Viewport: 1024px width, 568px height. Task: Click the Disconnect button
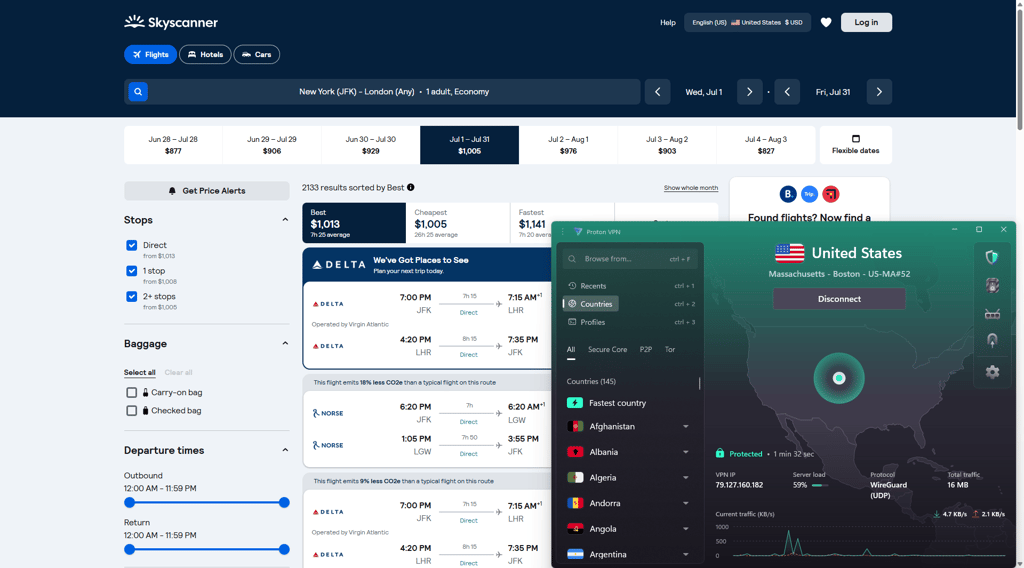click(x=839, y=299)
